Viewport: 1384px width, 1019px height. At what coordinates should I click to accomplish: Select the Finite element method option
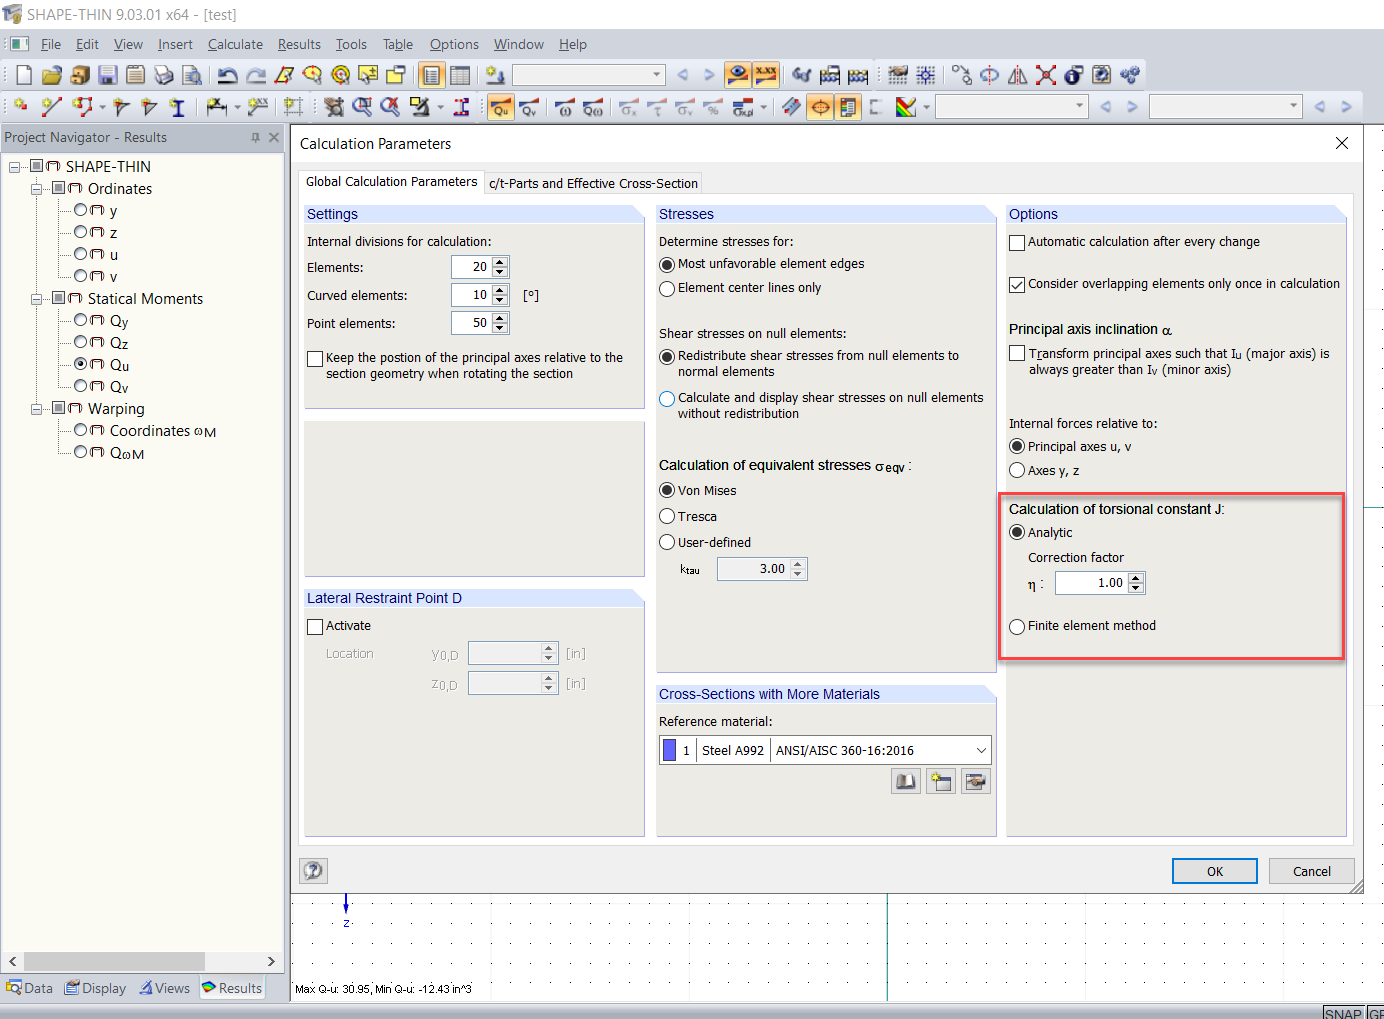[x=1017, y=627]
